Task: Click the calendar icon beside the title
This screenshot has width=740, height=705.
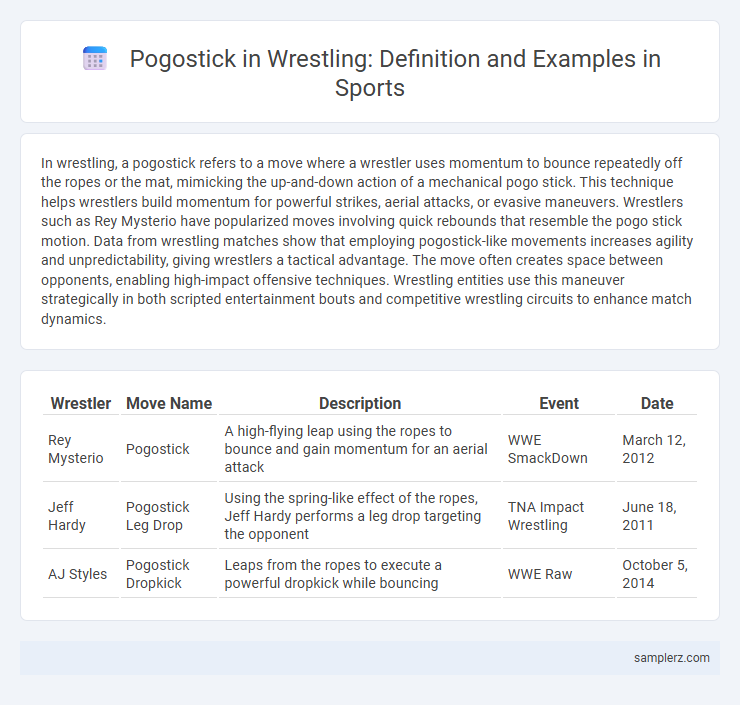Action: pyautogui.click(x=95, y=59)
